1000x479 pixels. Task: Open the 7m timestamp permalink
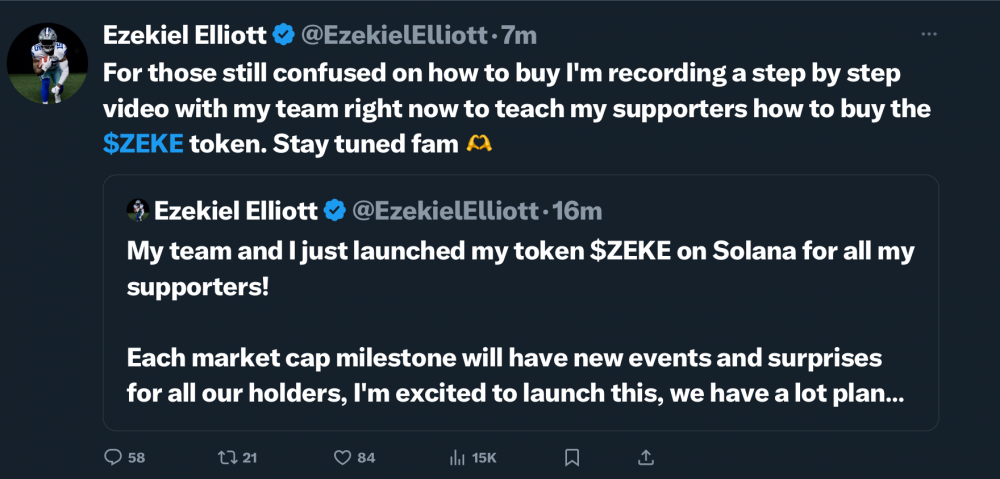click(519, 35)
